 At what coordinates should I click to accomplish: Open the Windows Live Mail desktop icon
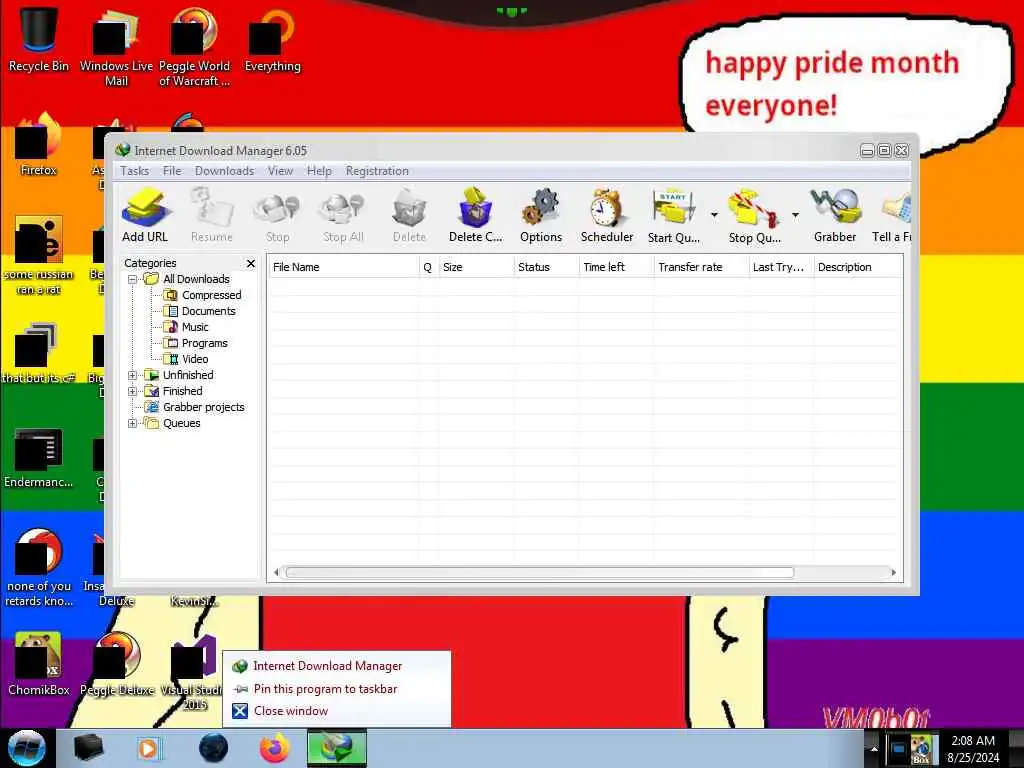[116, 46]
